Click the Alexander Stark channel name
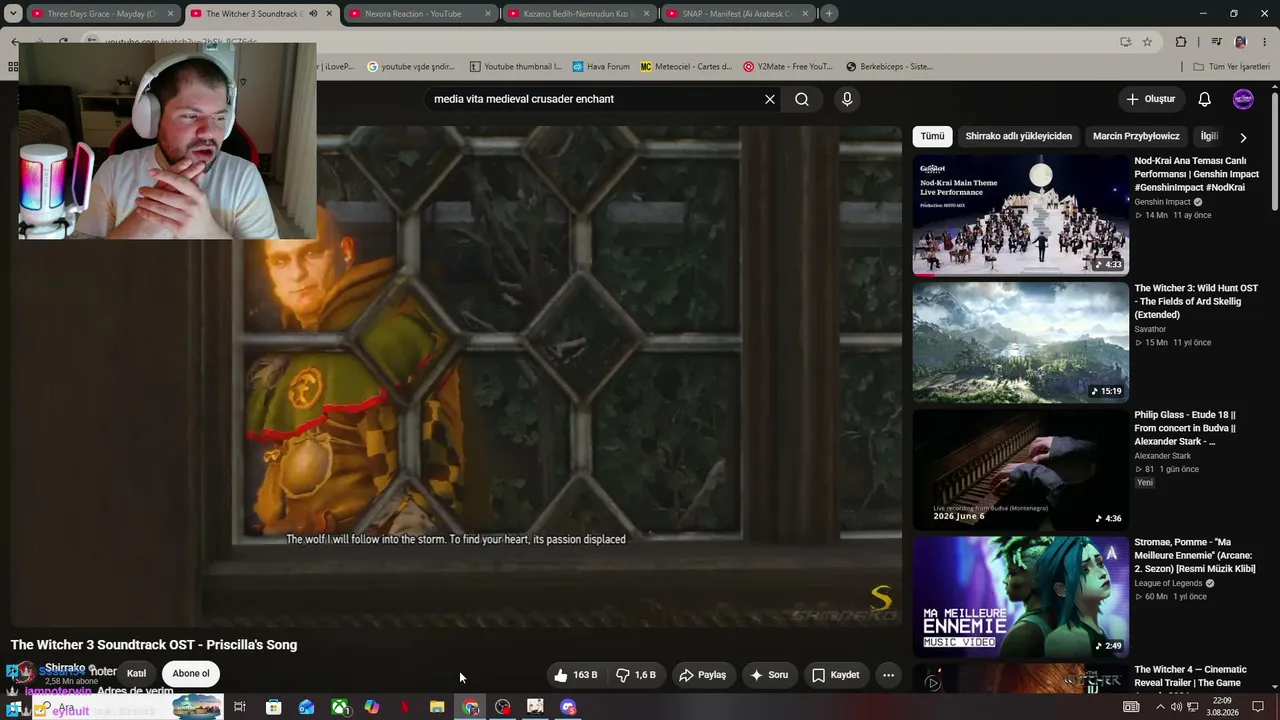The image size is (1280, 720). pos(1162,456)
